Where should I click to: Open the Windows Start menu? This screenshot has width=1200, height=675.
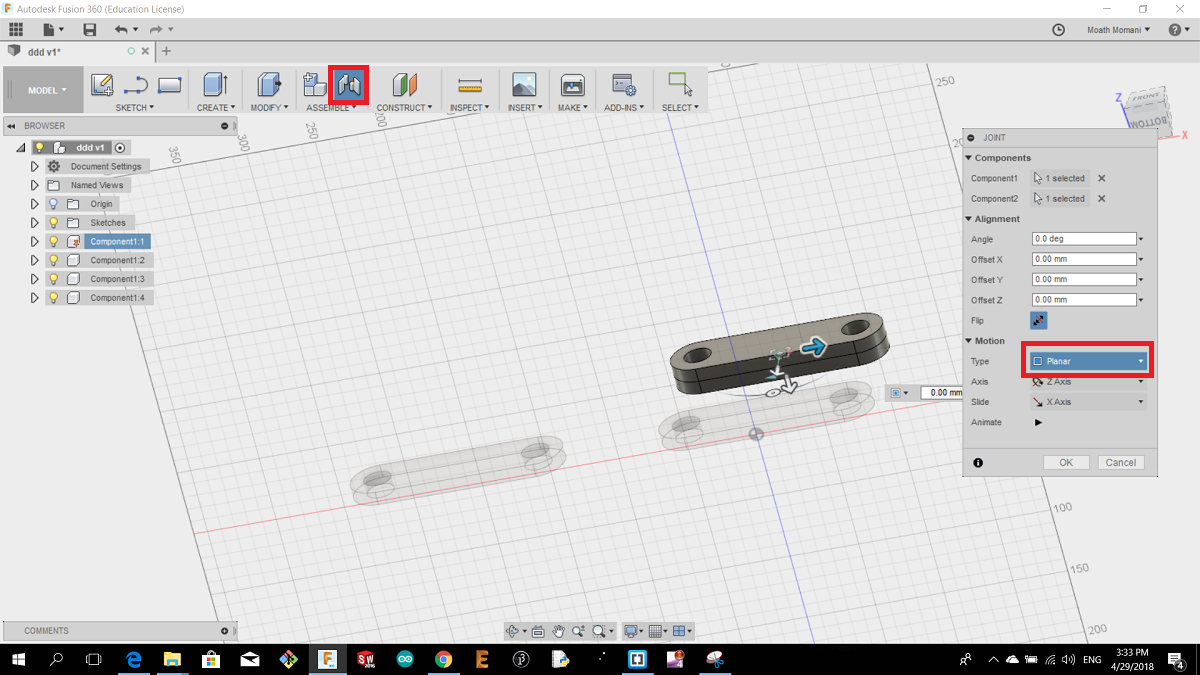tap(18, 659)
